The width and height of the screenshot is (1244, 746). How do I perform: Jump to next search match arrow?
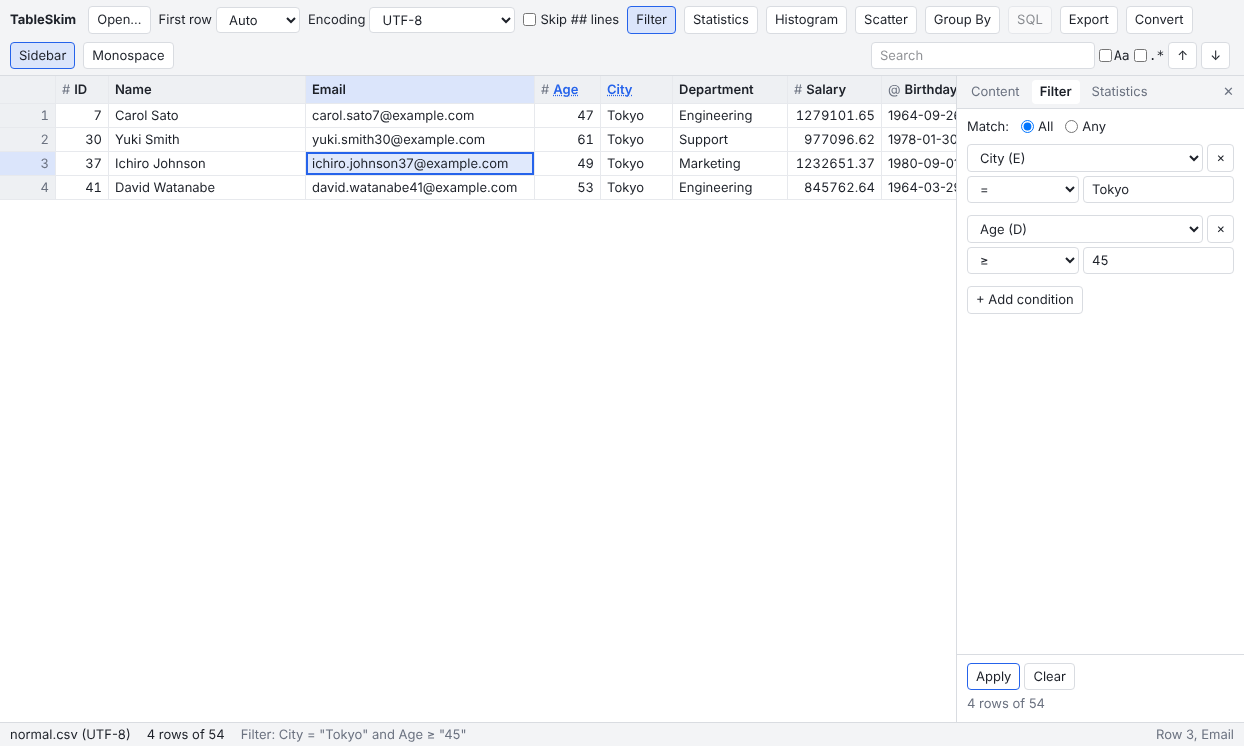1215,56
